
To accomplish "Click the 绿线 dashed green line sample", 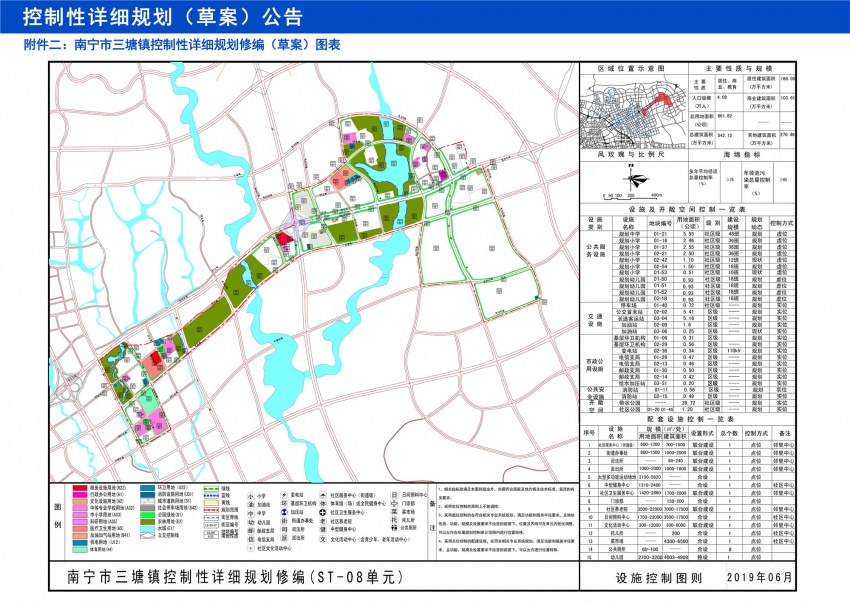I will 211,488.
